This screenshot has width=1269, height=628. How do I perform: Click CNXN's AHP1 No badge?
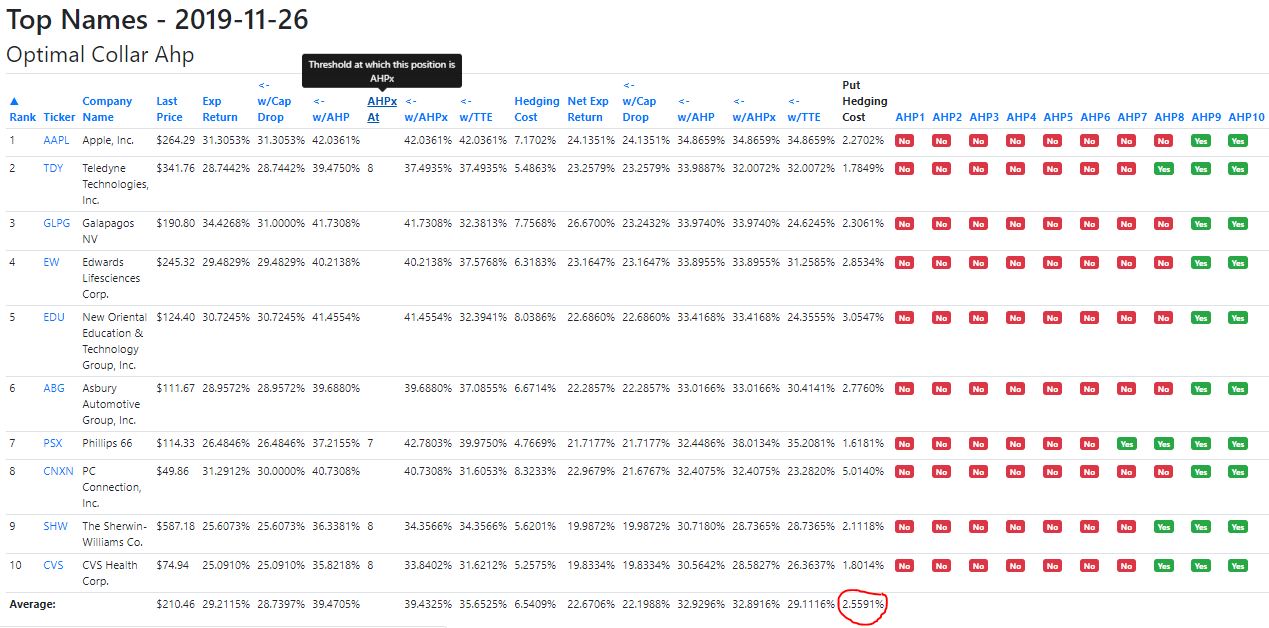click(x=905, y=472)
